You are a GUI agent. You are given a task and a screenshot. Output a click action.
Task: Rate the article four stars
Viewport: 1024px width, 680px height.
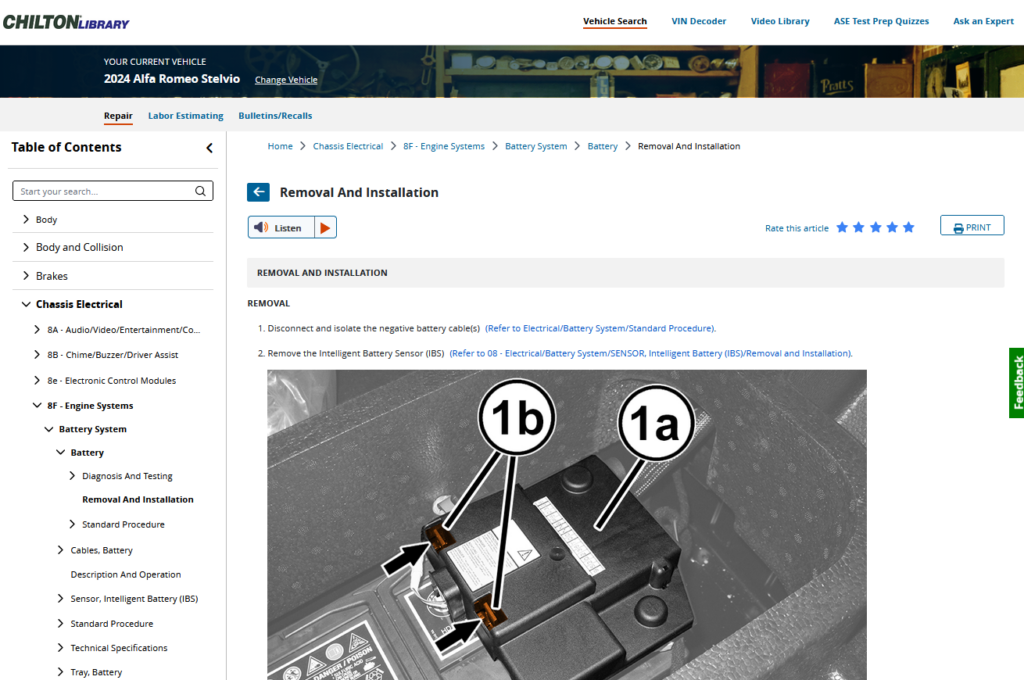tap(892, 227)
